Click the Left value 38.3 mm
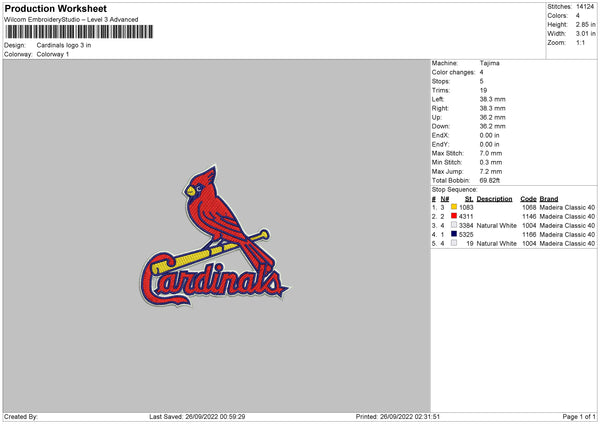The width and height of the screenshot is (600, 424). [x=492, y=99]
